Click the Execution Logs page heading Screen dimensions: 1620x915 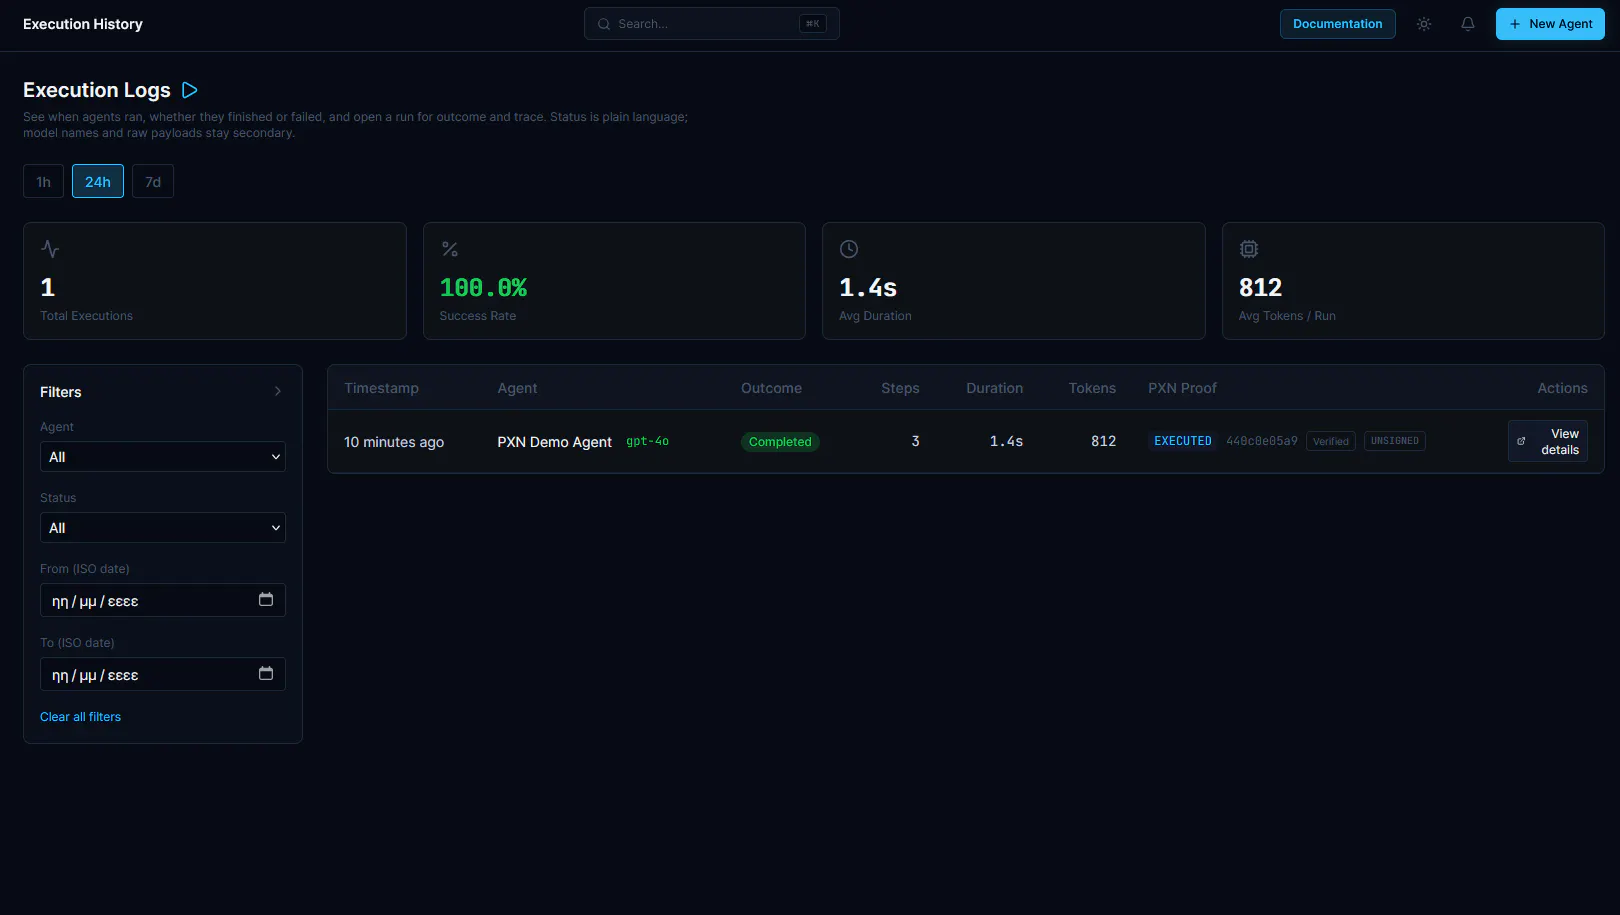(97, 90)
